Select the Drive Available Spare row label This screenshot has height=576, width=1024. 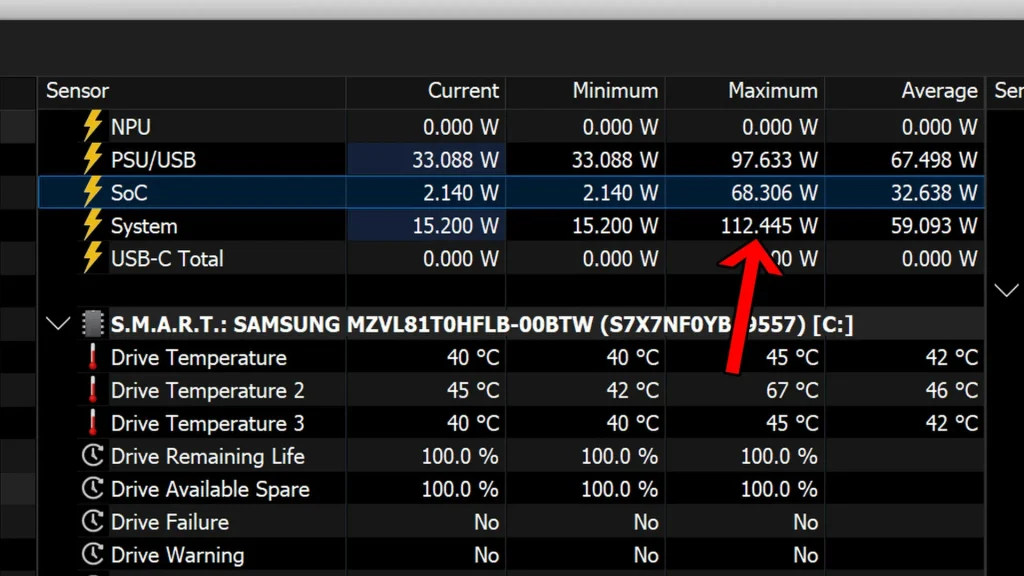[210, 489]
